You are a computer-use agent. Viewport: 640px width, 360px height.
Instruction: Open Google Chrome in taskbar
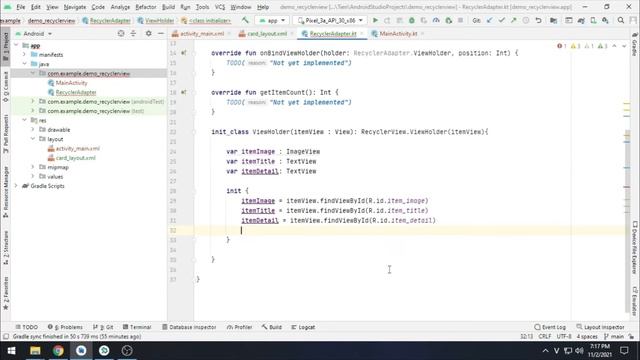[x=58, y=351]
